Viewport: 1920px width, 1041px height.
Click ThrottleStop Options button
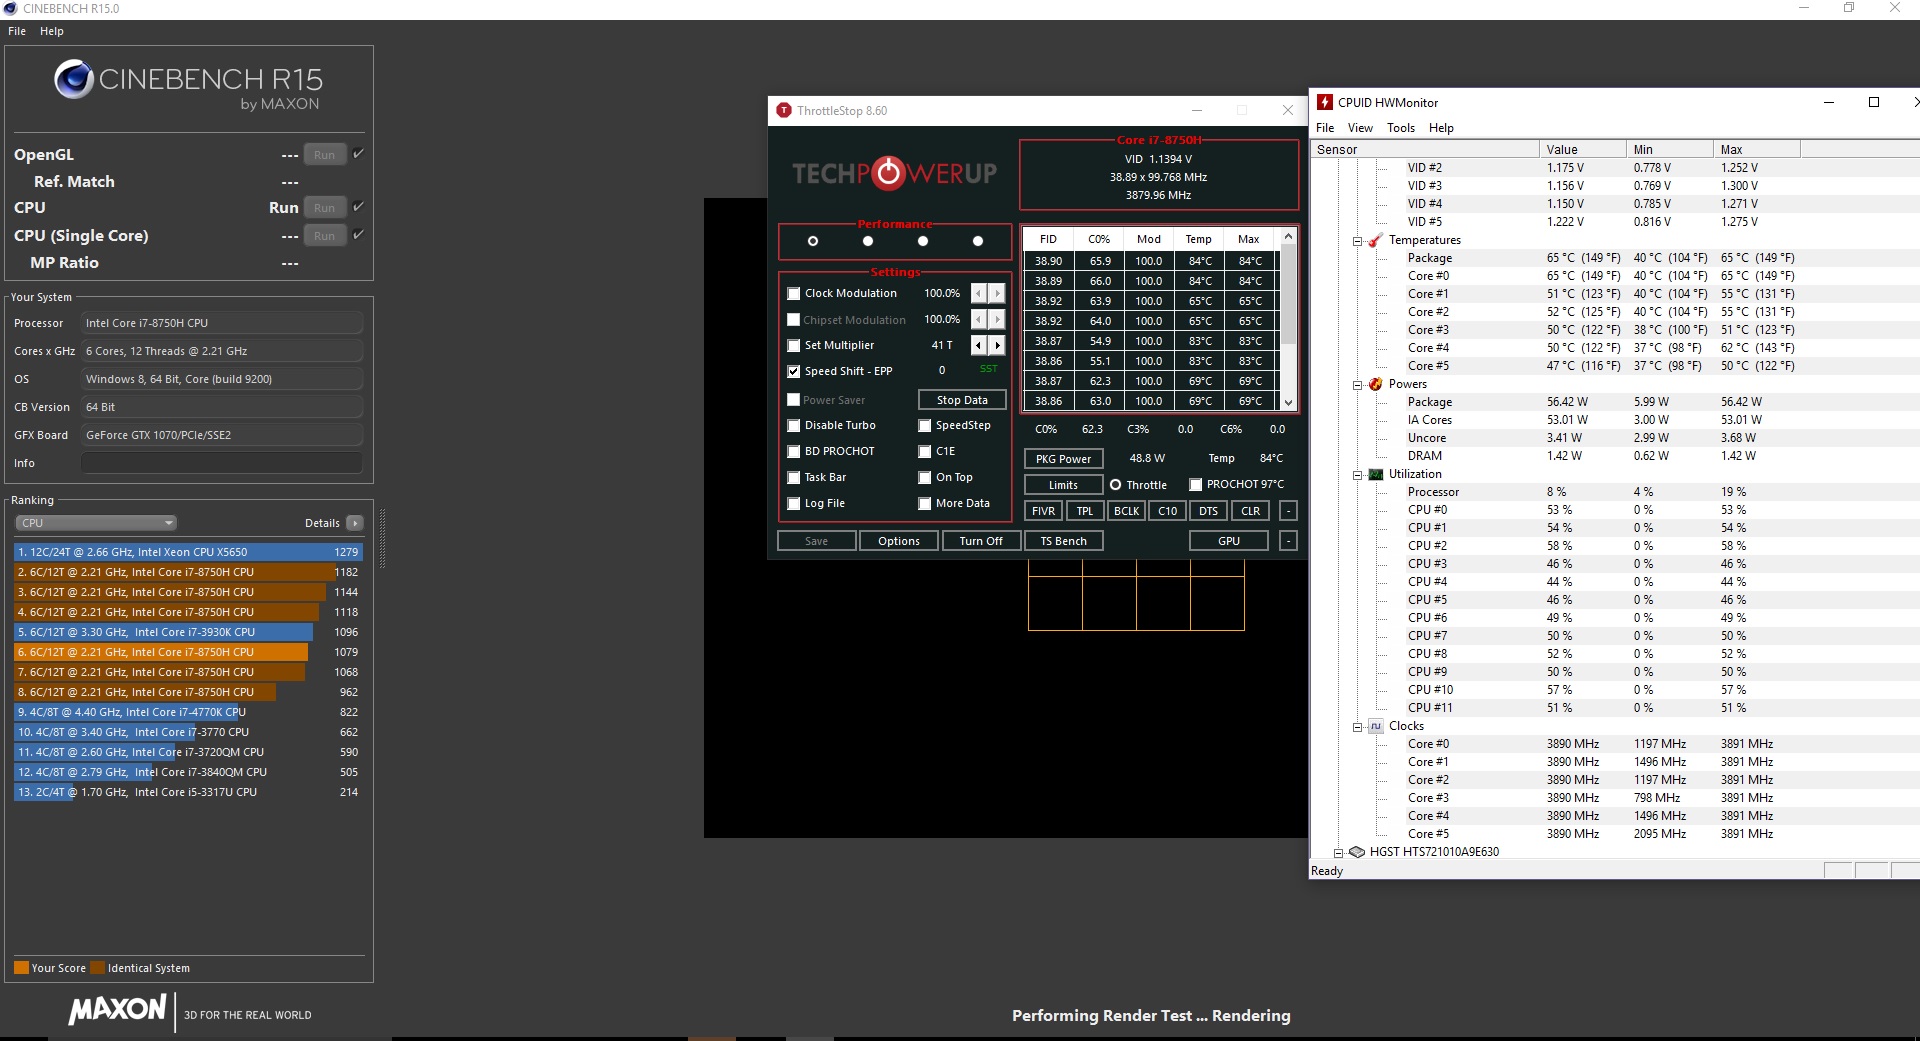(899, 541)
